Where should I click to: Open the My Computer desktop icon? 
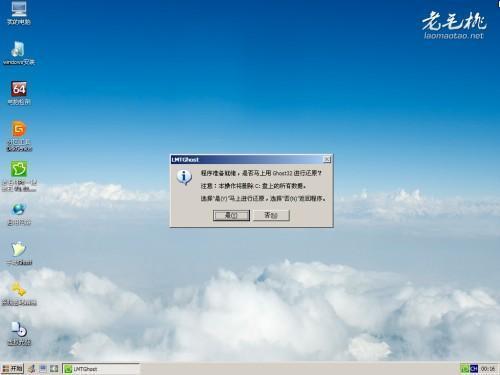[x=19, y=13]
